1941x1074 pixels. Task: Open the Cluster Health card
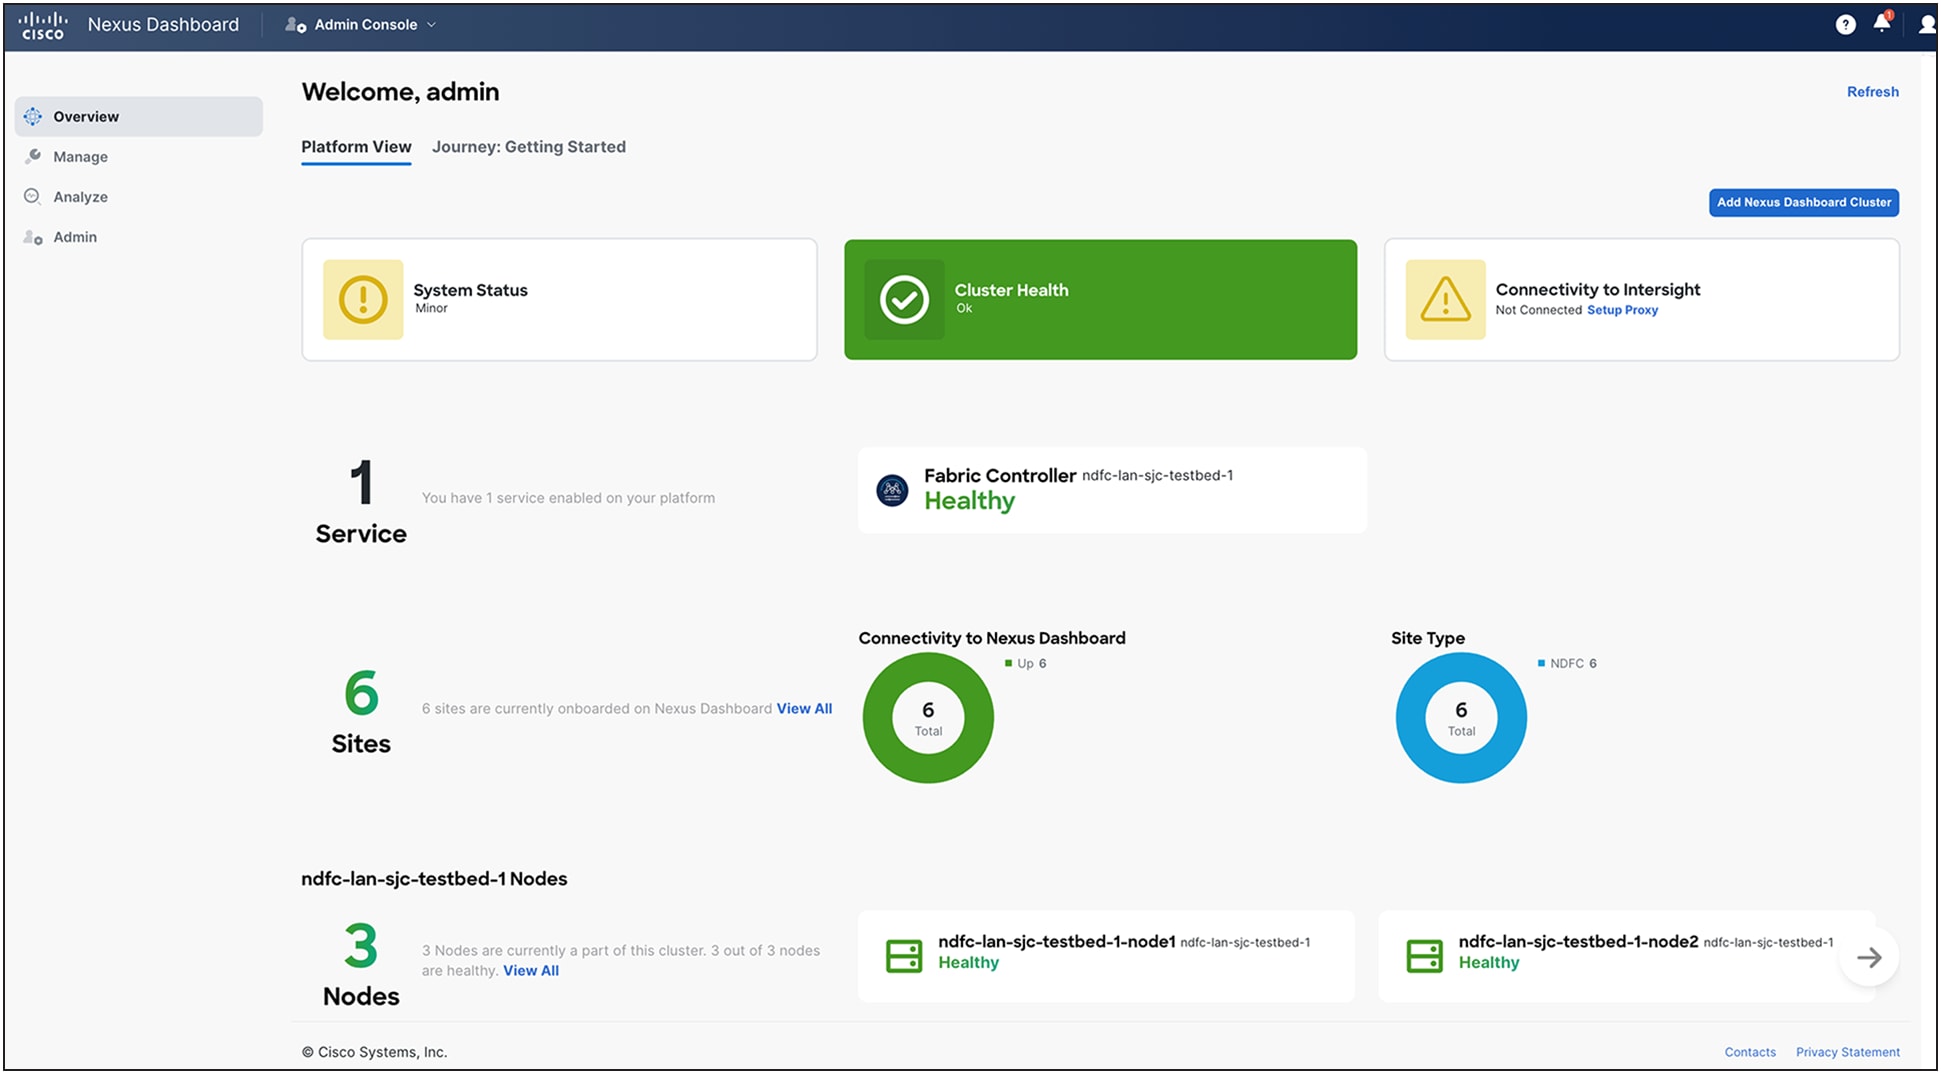click(1100, 299)
